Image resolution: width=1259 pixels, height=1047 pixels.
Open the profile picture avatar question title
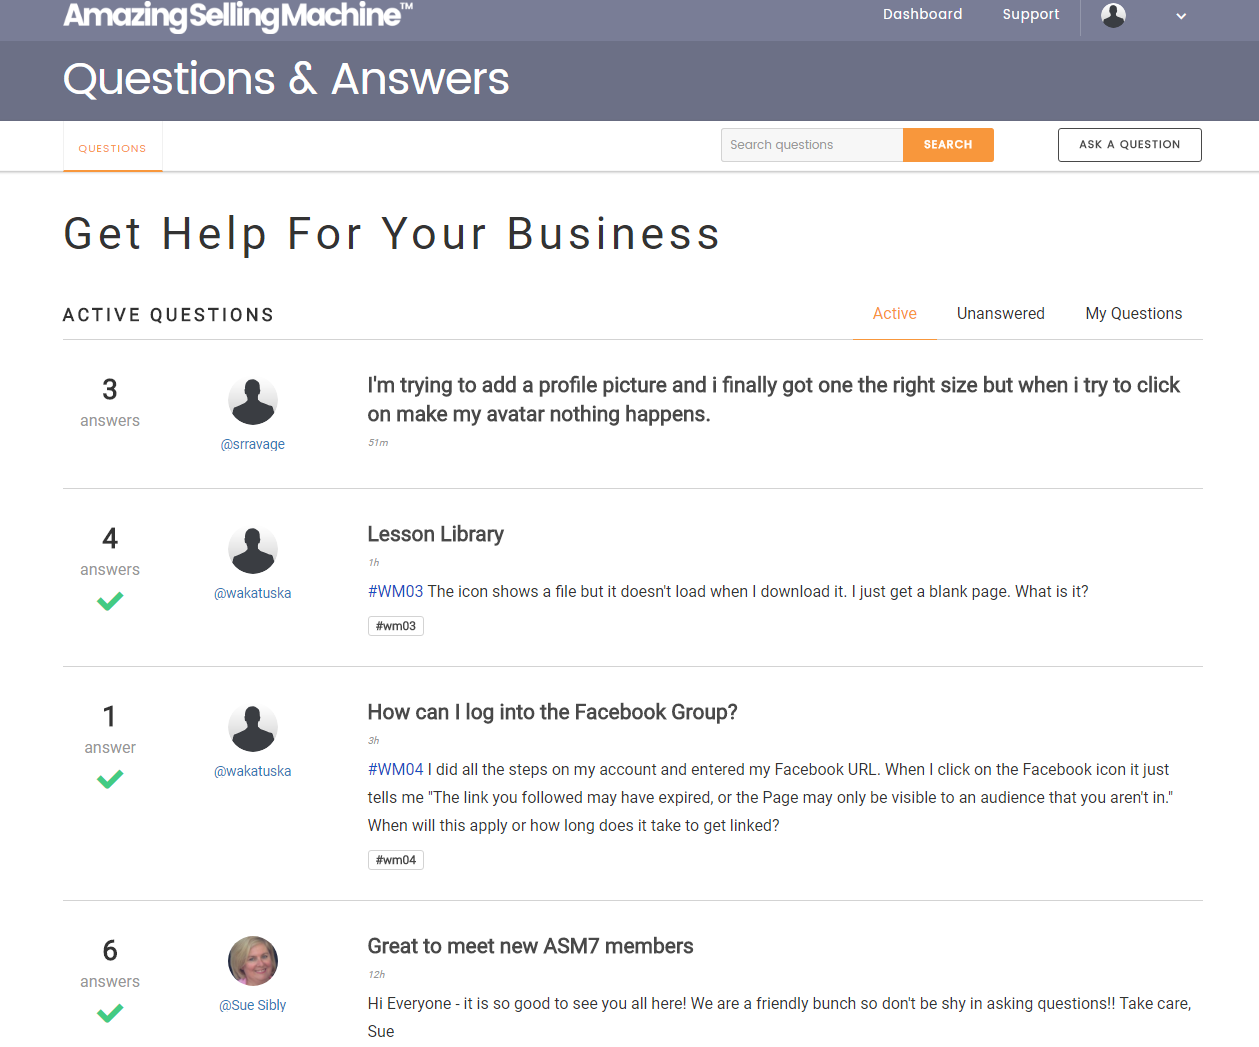click(773, 400)
